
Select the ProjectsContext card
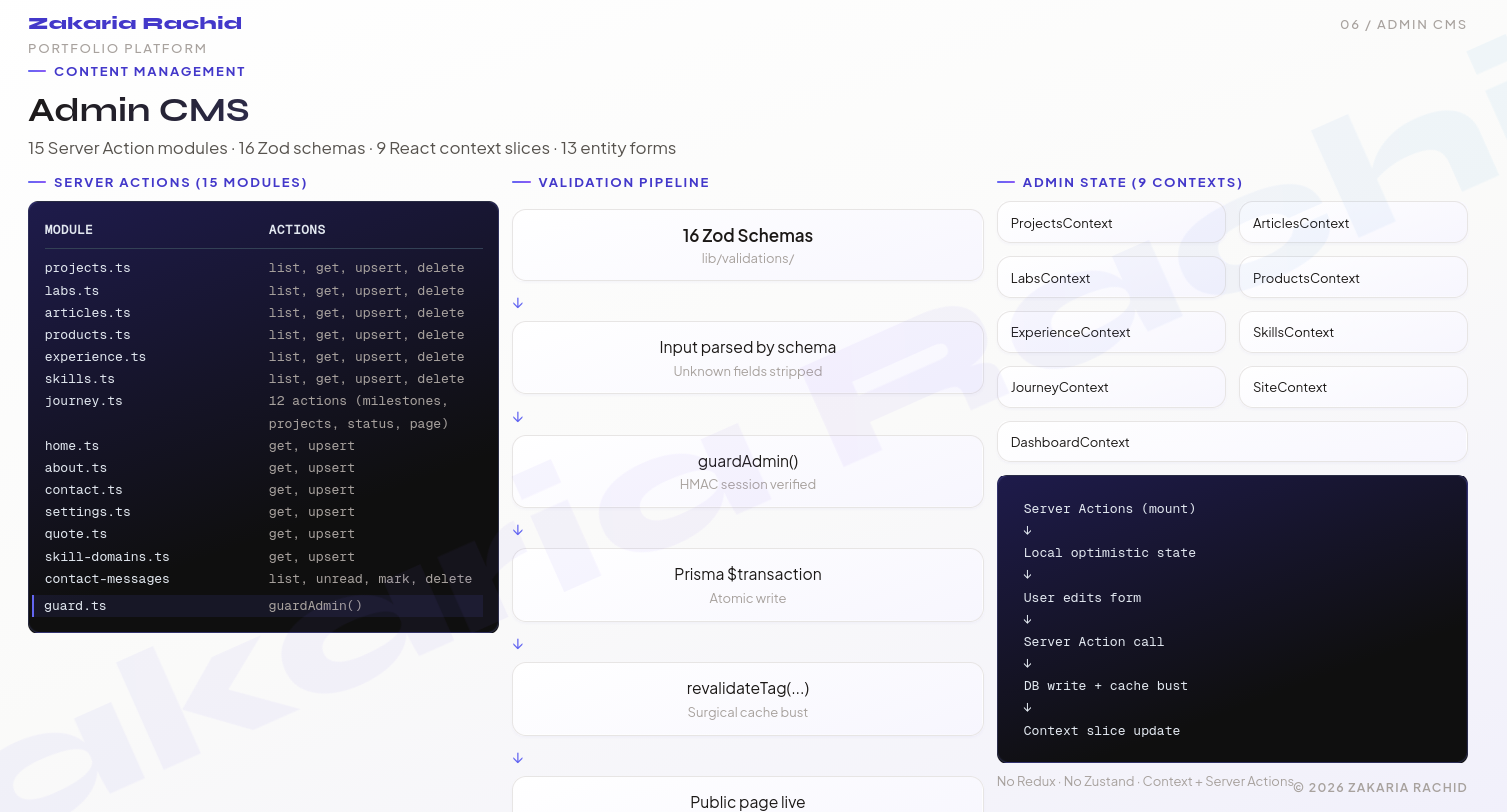click(1111, 222)
